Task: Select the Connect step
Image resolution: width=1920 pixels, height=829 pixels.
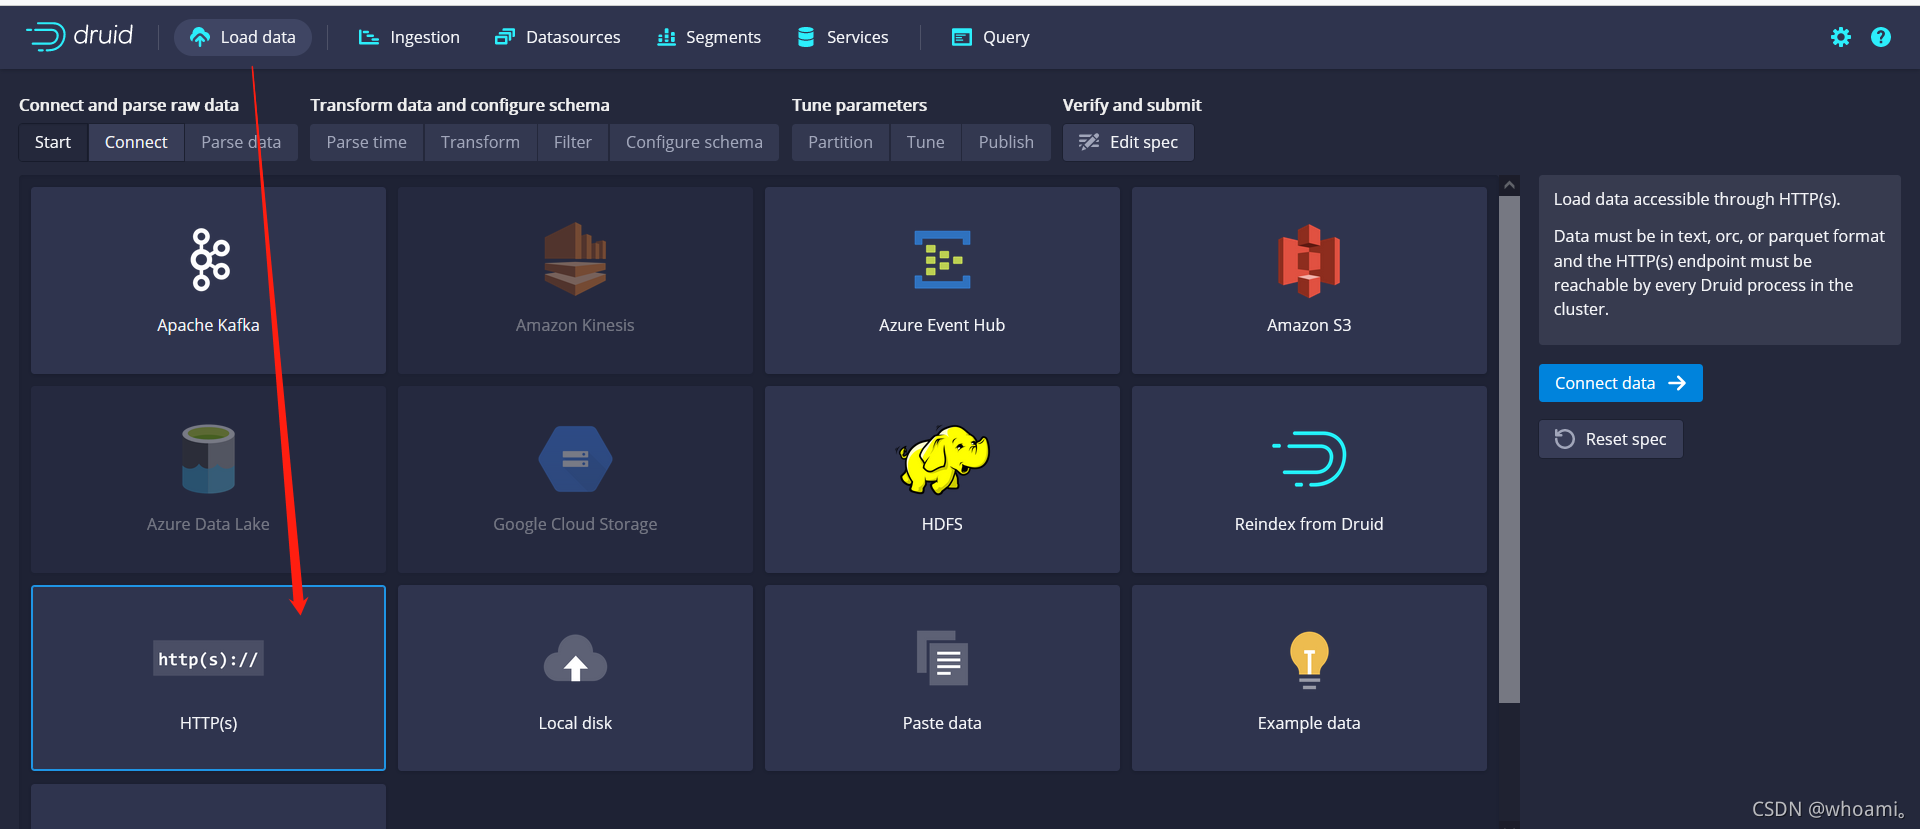Action: 136,142
